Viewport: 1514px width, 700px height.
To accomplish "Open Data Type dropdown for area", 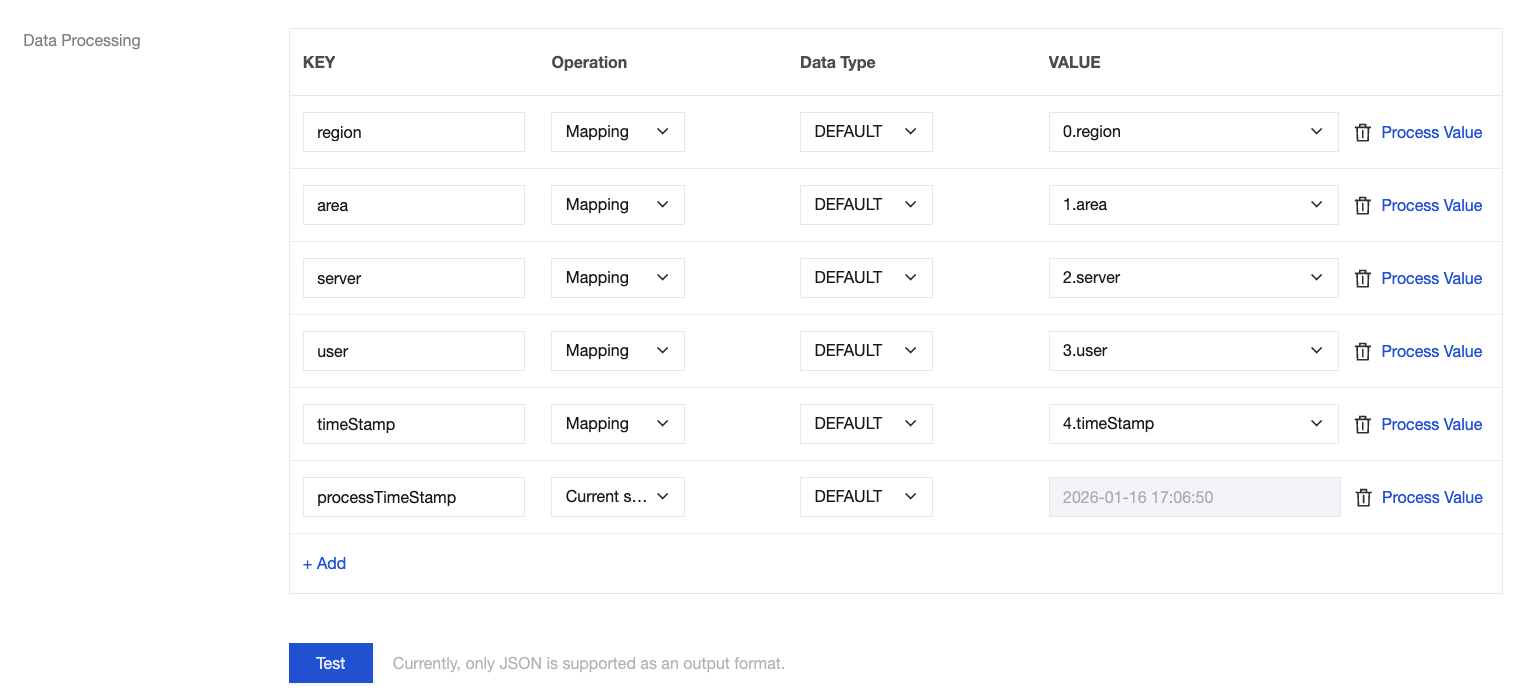I will tap(865, 205).
